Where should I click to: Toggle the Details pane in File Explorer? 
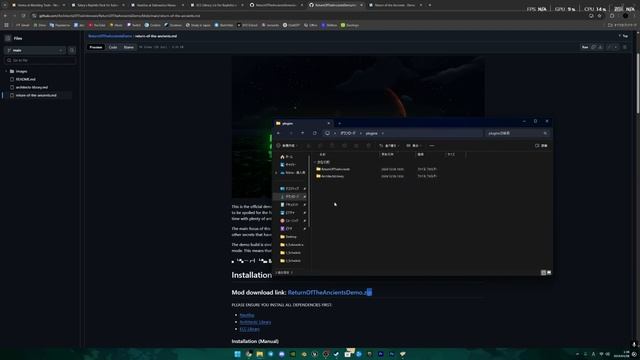541,146
